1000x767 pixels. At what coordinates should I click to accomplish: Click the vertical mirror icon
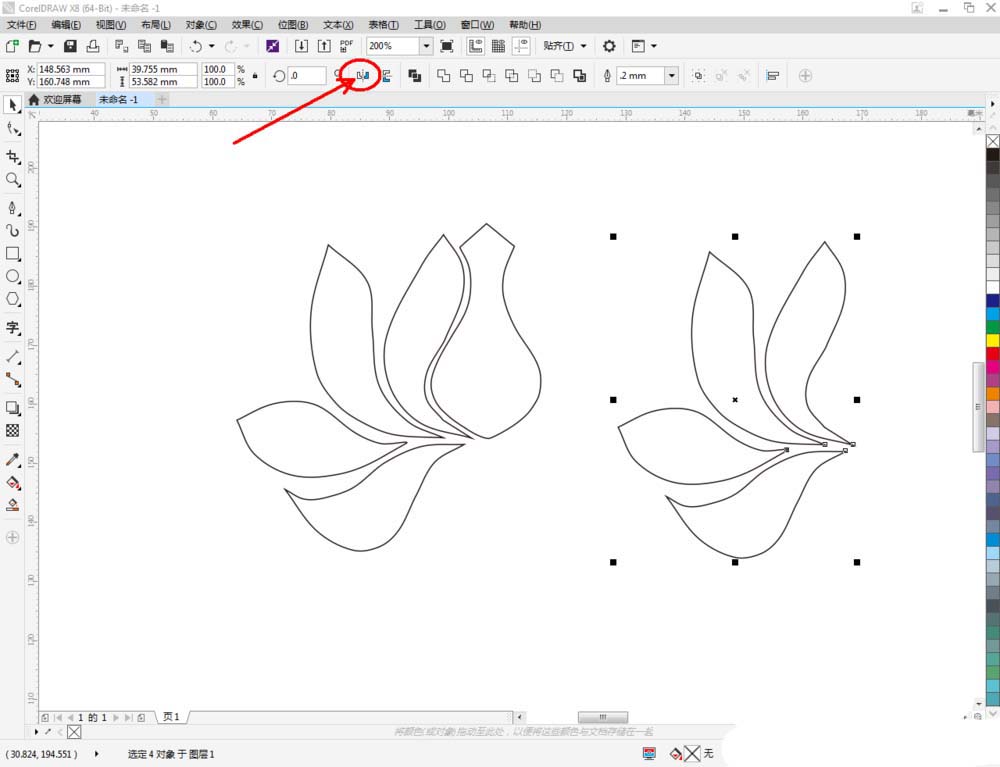click(x=386, y=76)
